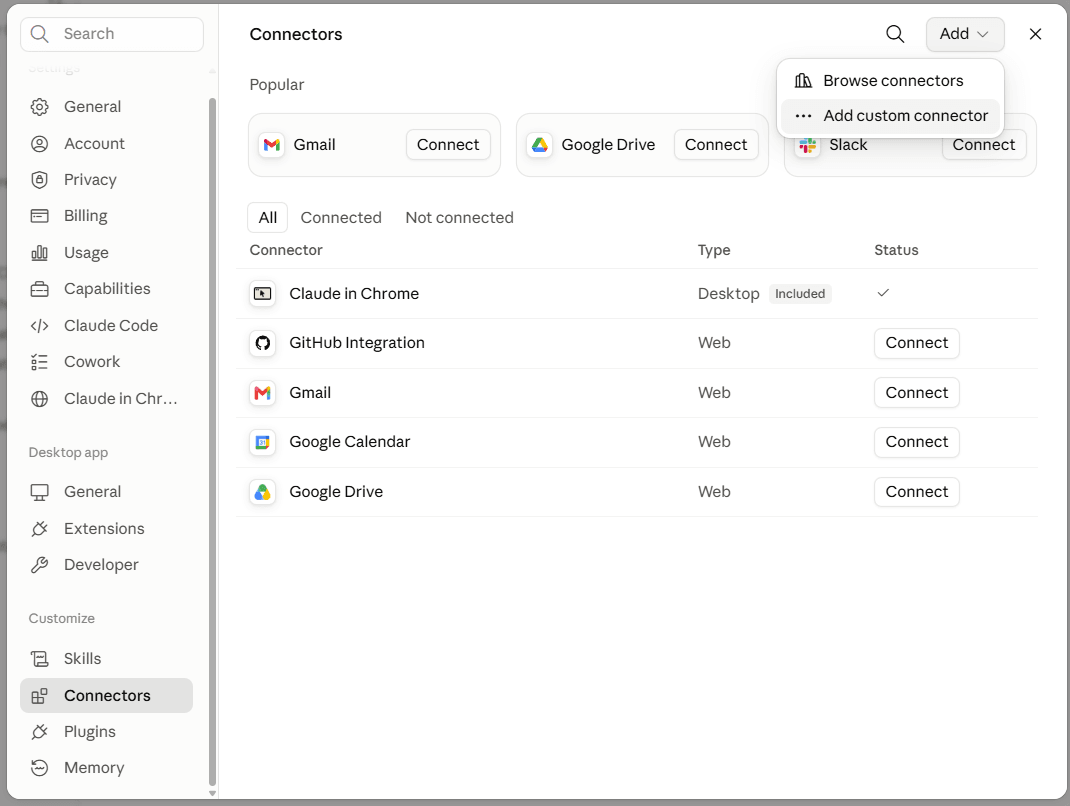Connect Gmail in the connector table
The height and width of the screenshot is (806, 1070).
916,393
